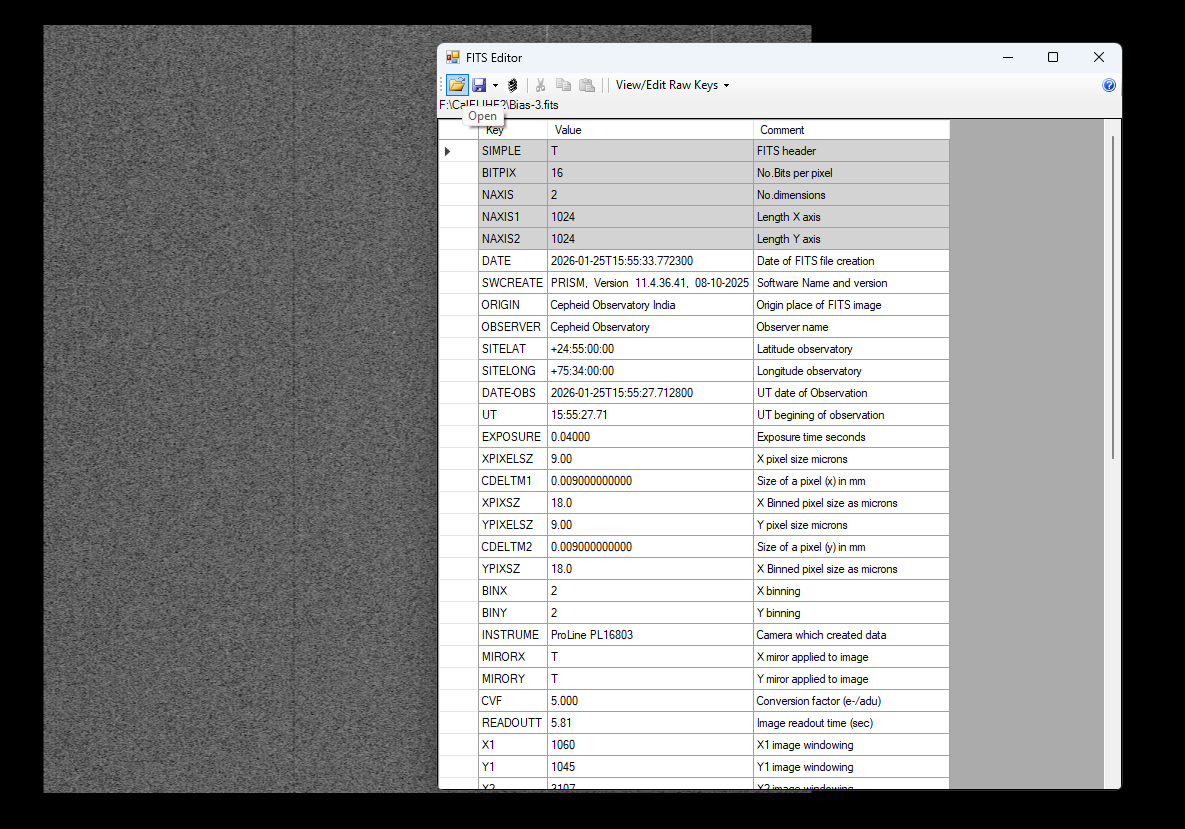Click the spiral-bound icon in the toolbar
Viewport: 1185px width, 829px height.
(x=513, y=85)
